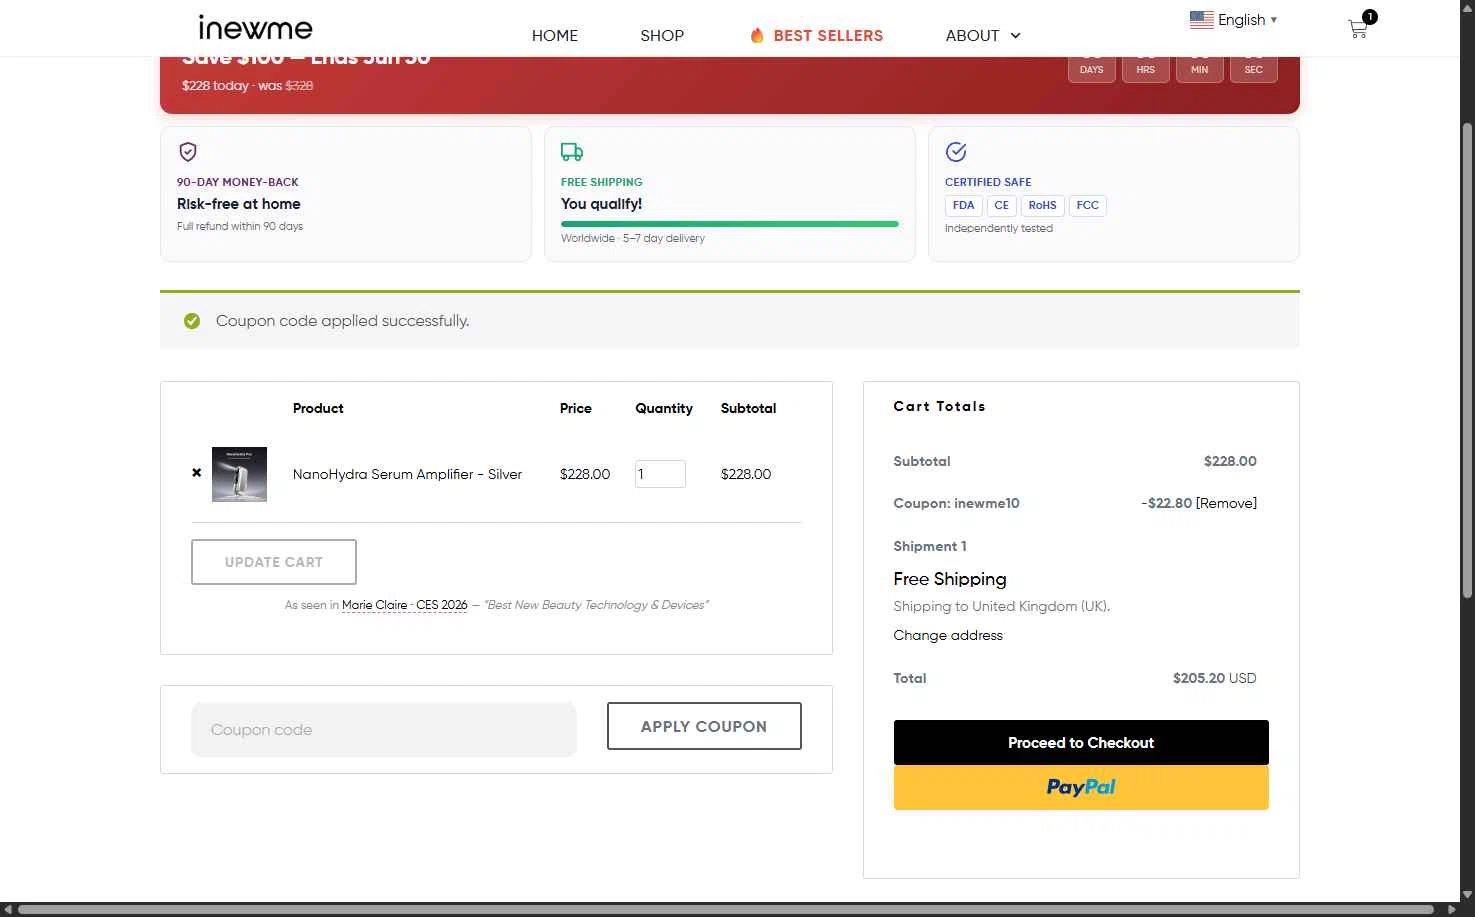Open the NanoHydra product thumbnail
Screen dimensions: 1475x917
pyautogui.click(x=239, y=474)
